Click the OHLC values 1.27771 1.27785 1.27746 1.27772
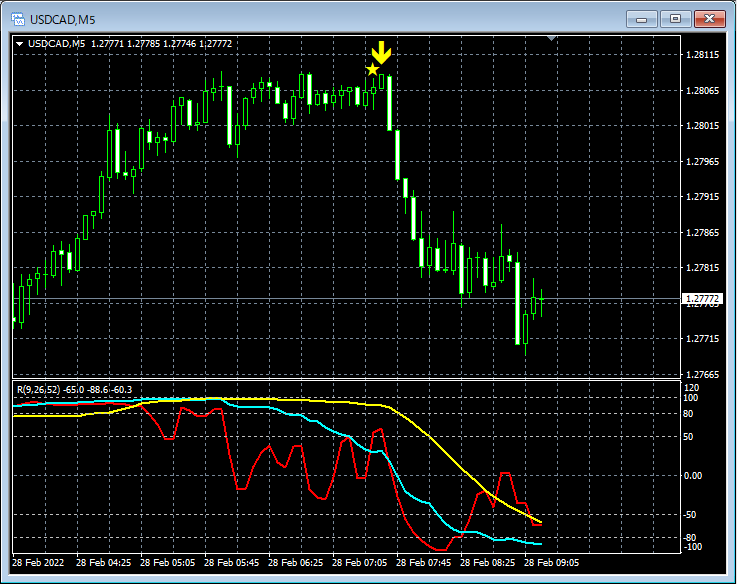 [161, 44]
